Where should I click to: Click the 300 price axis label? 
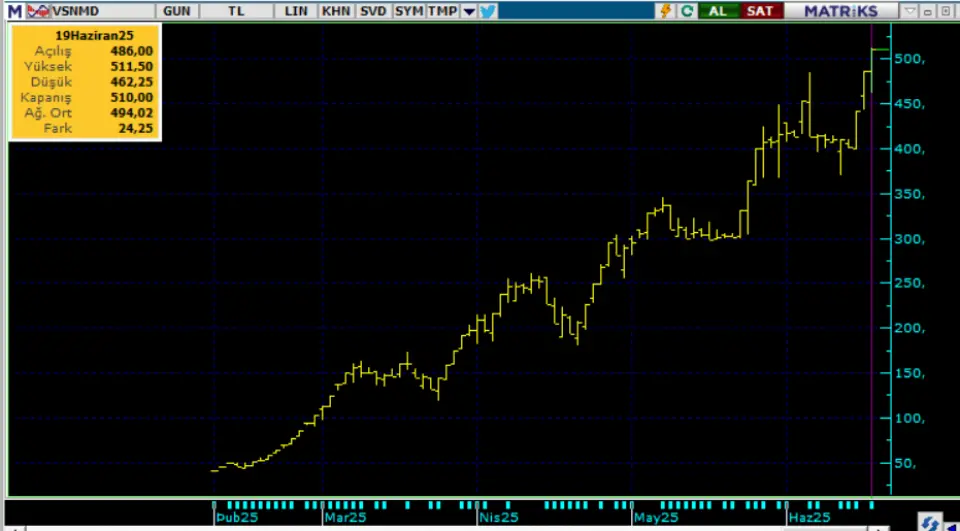point(909,239)
